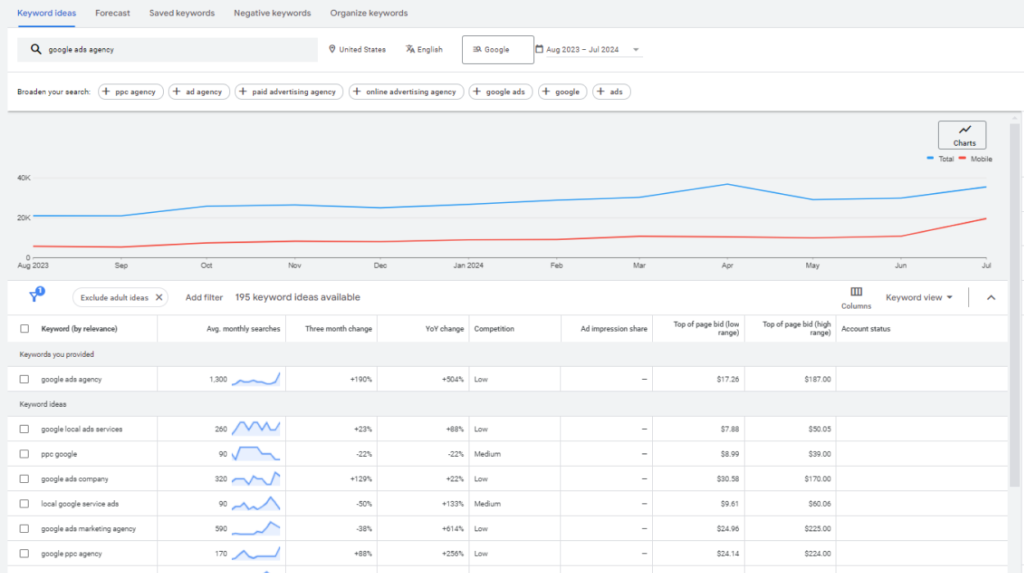Screen dimensions: 1024x573
Task: View google ads agency trend sparkline
Action: click(x=256, y=379)
